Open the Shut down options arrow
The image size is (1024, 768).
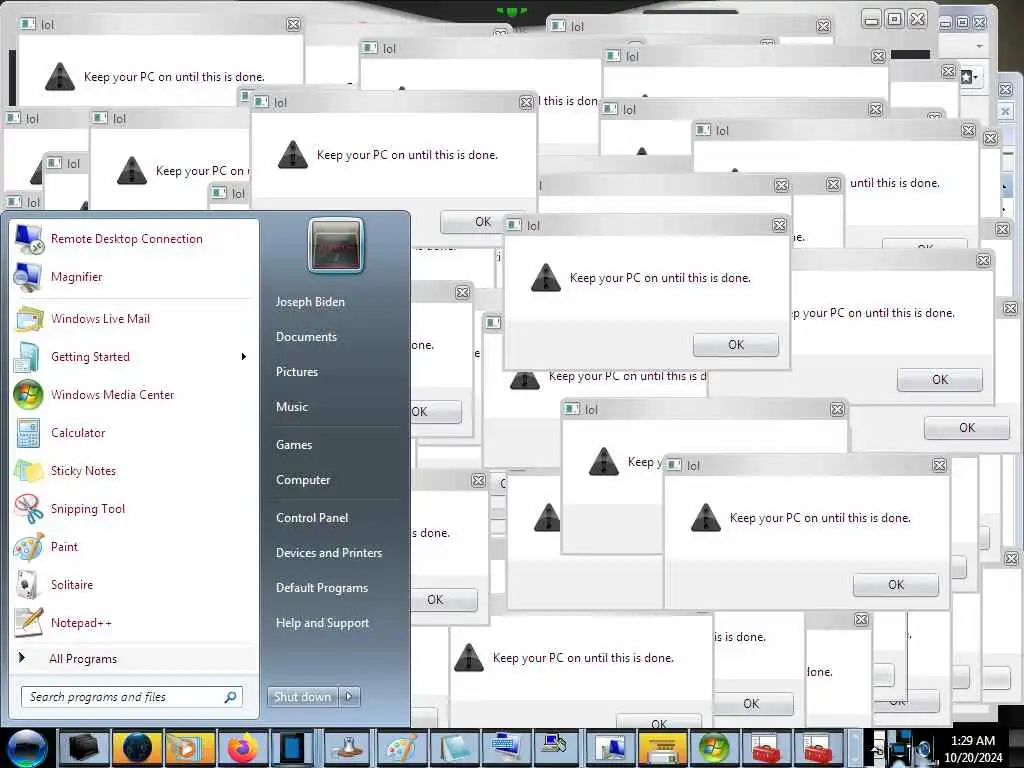(349, 697)
